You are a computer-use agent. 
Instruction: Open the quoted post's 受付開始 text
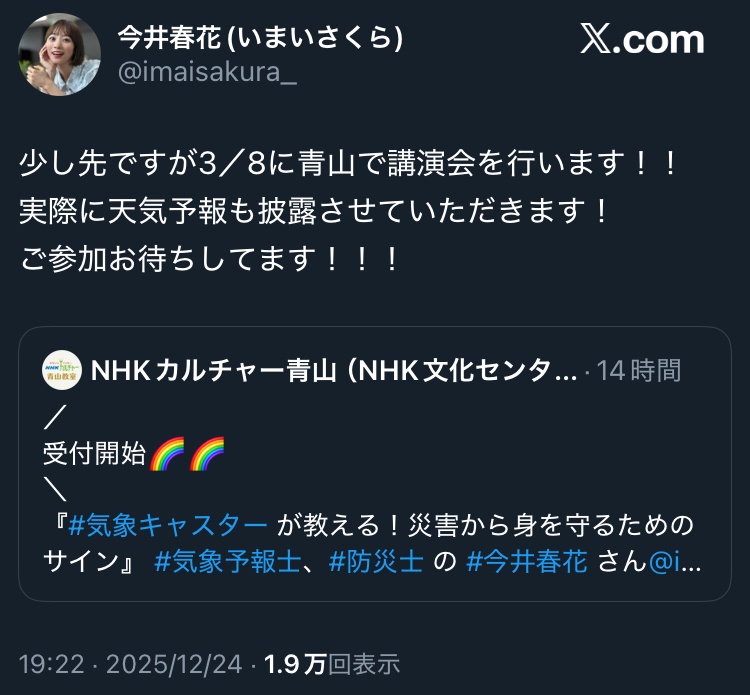(x=94, y=453)
